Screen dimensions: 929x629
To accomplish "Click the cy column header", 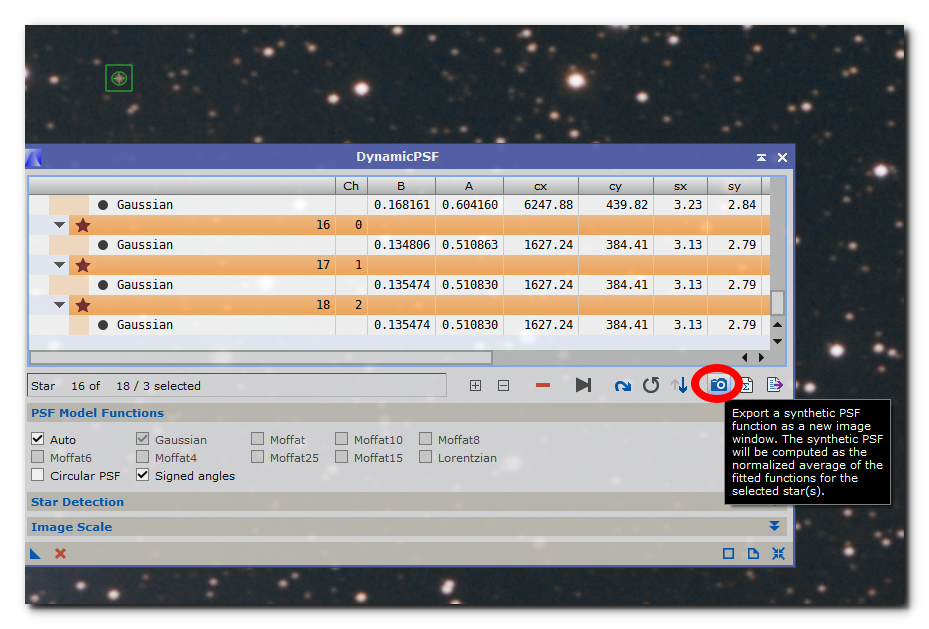I will [616, 186].
